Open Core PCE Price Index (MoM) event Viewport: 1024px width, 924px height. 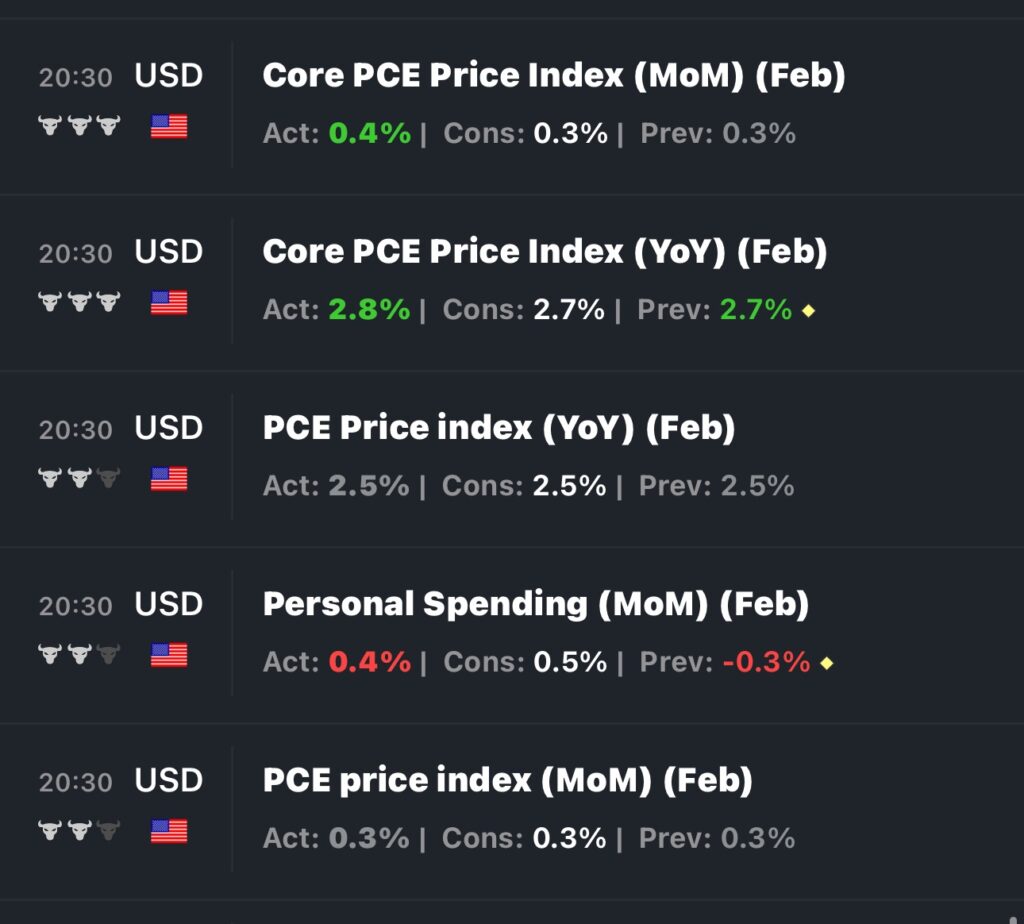[x=553, y=76]
